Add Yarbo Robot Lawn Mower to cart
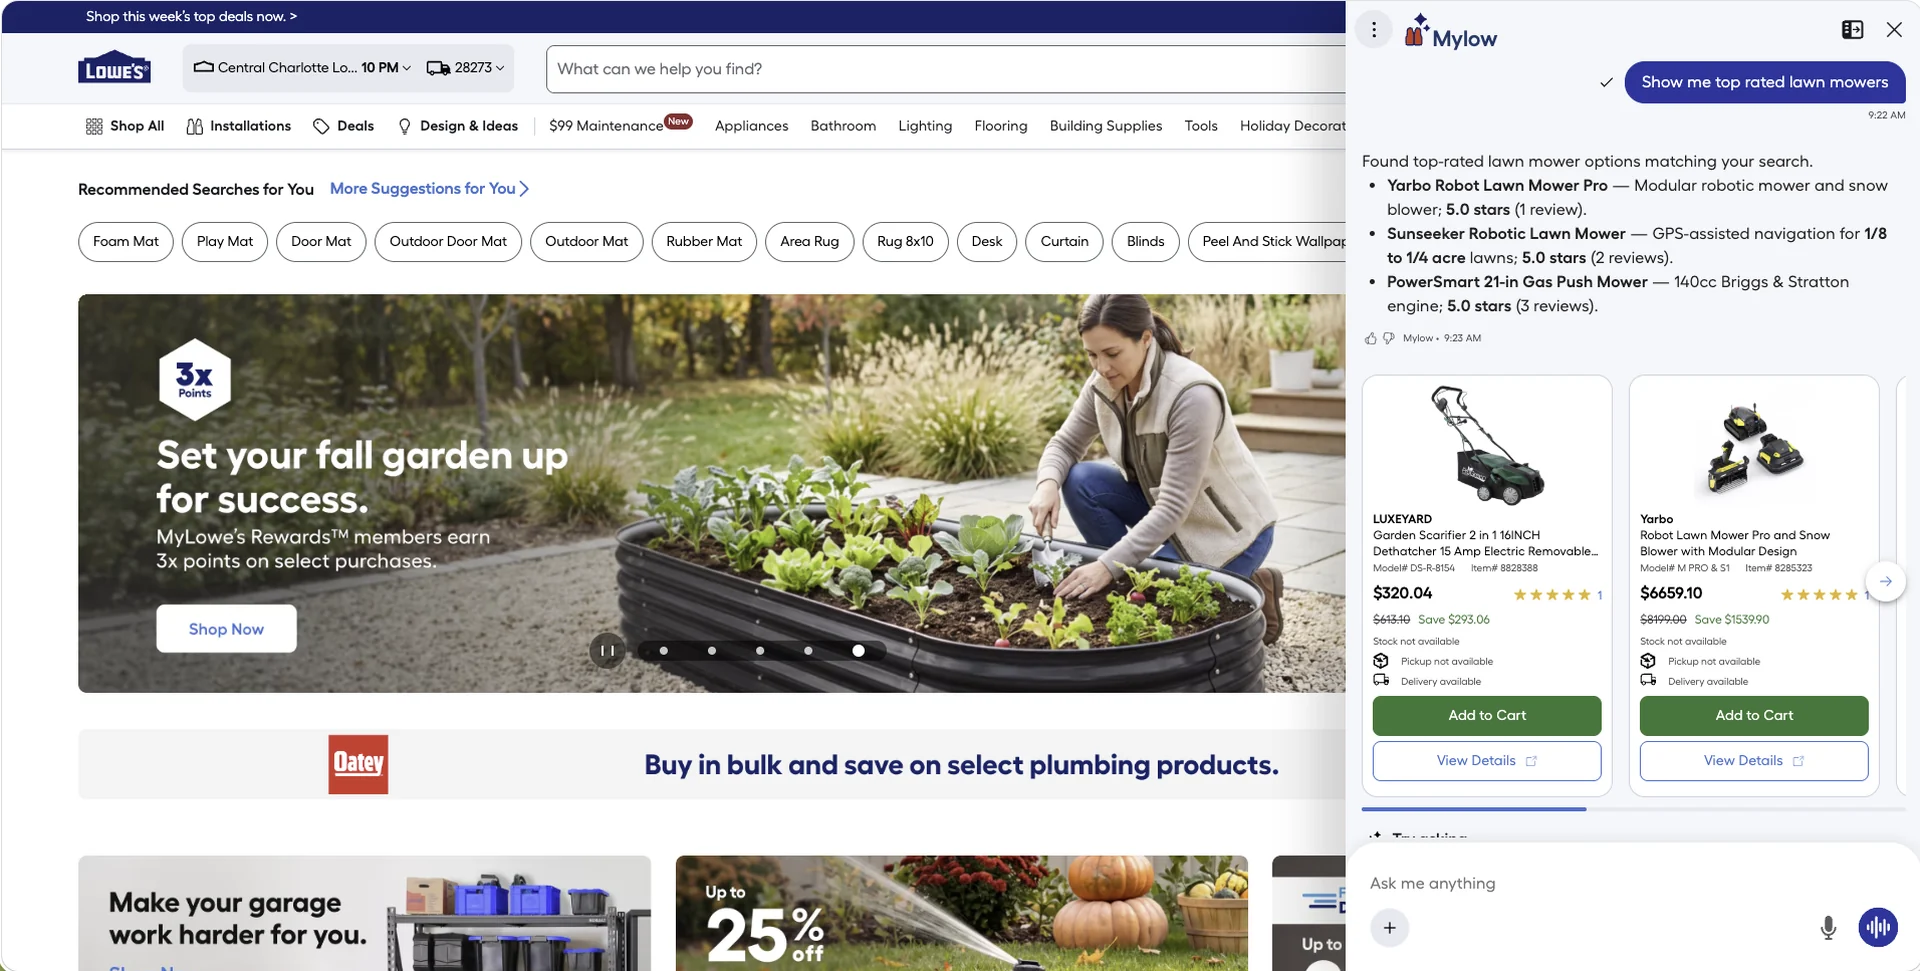Viewport: 1920px width, 971px height. tap(1754, 715)
